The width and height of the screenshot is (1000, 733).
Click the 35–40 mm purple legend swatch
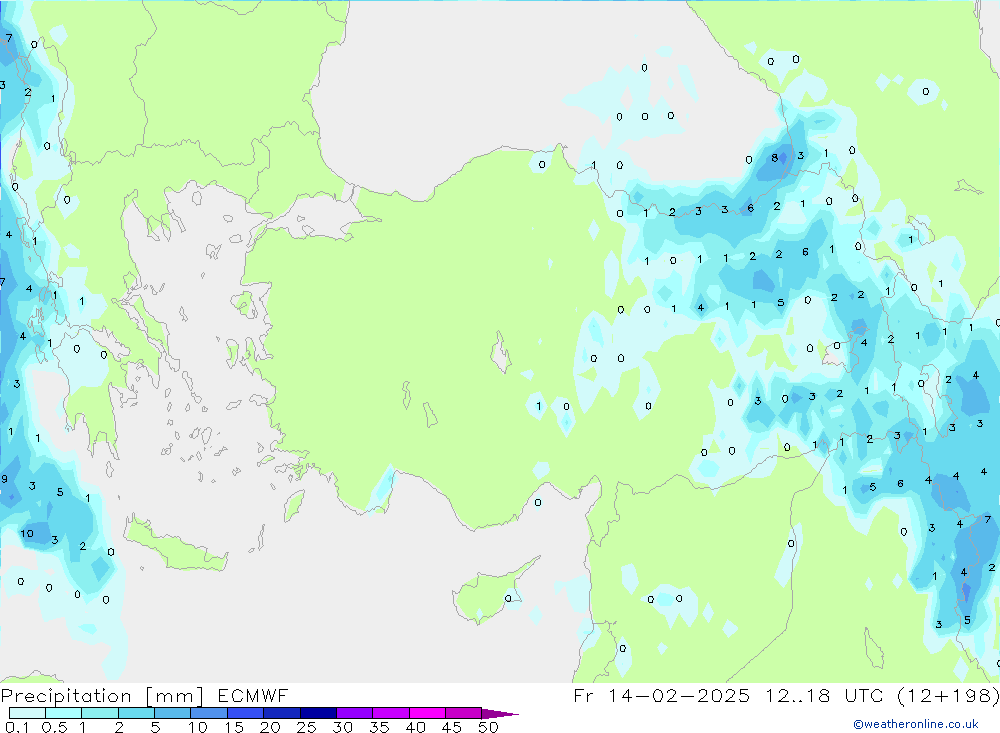point(391,713)
